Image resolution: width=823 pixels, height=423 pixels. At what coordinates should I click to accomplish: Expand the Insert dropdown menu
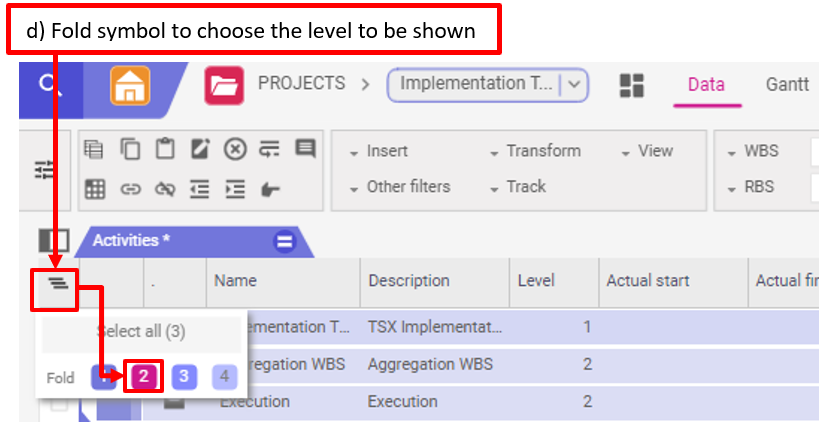[x=379, y=151]
